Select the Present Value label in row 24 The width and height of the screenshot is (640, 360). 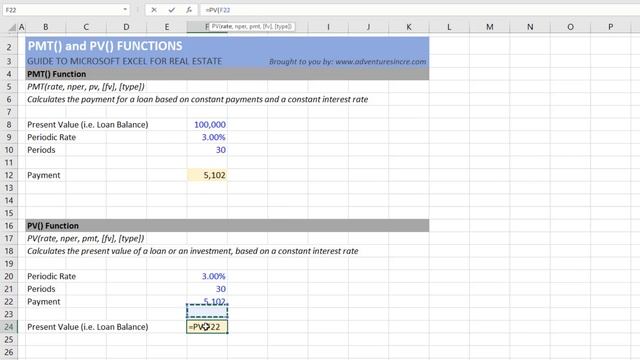[x=87, y=327]
